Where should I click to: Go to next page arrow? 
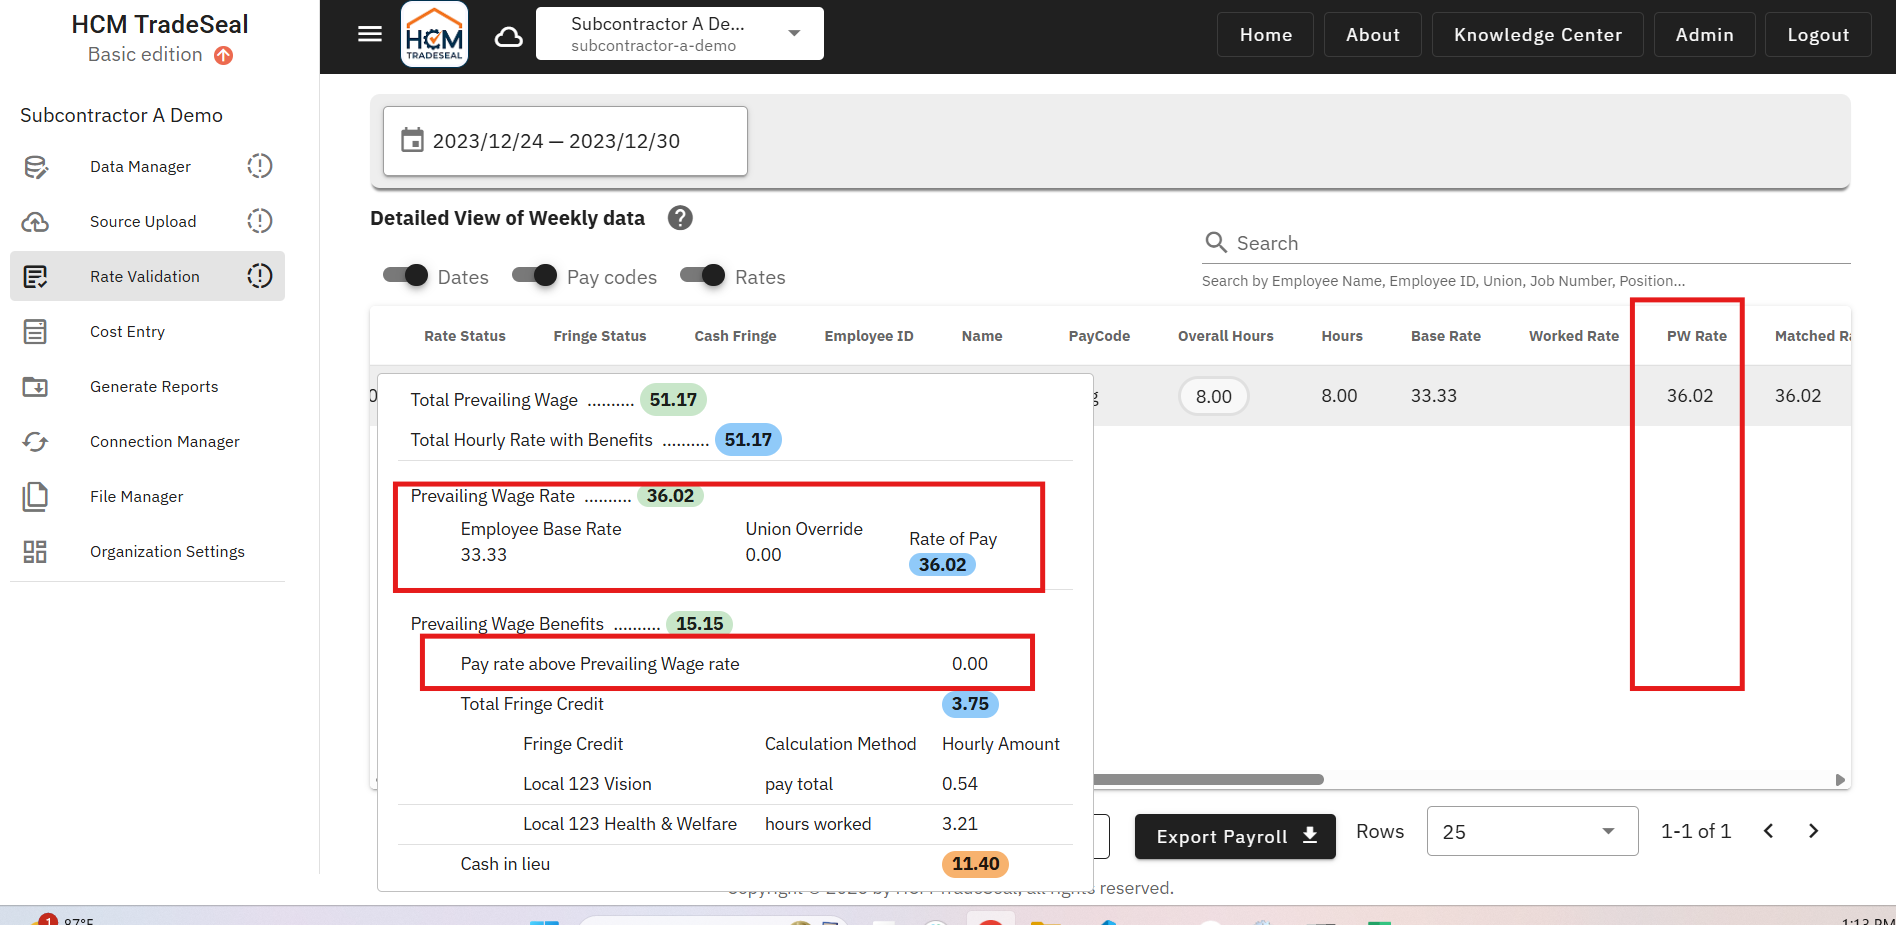click(1813, 831)
